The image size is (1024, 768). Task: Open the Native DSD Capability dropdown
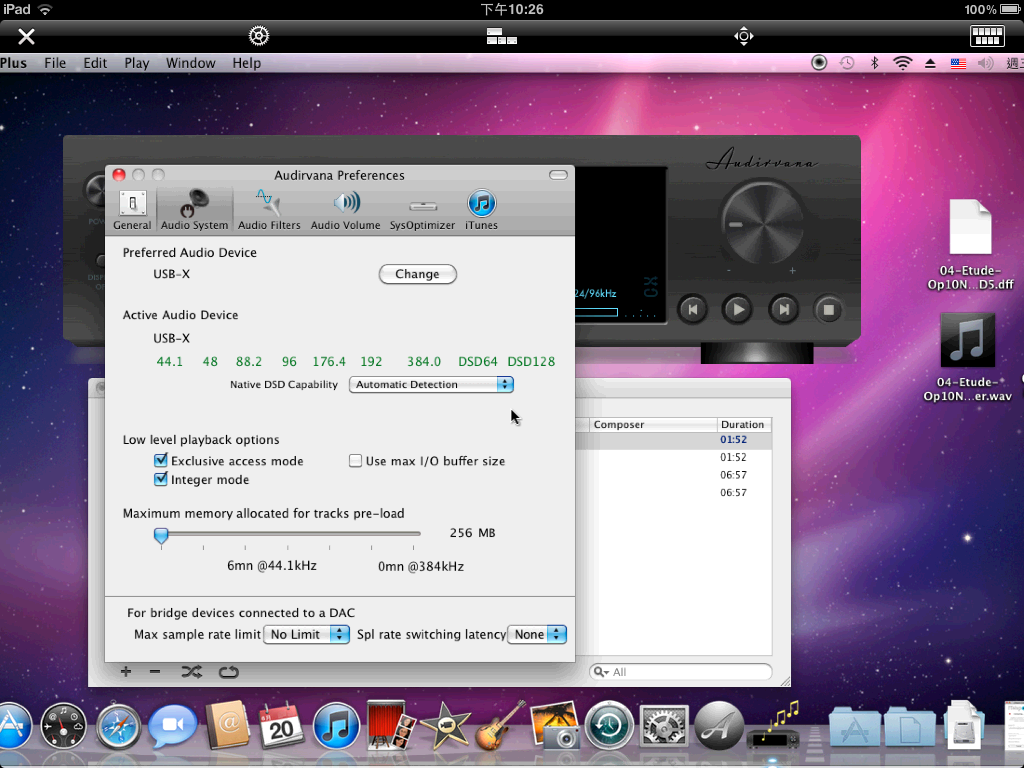tap(431, 385)
